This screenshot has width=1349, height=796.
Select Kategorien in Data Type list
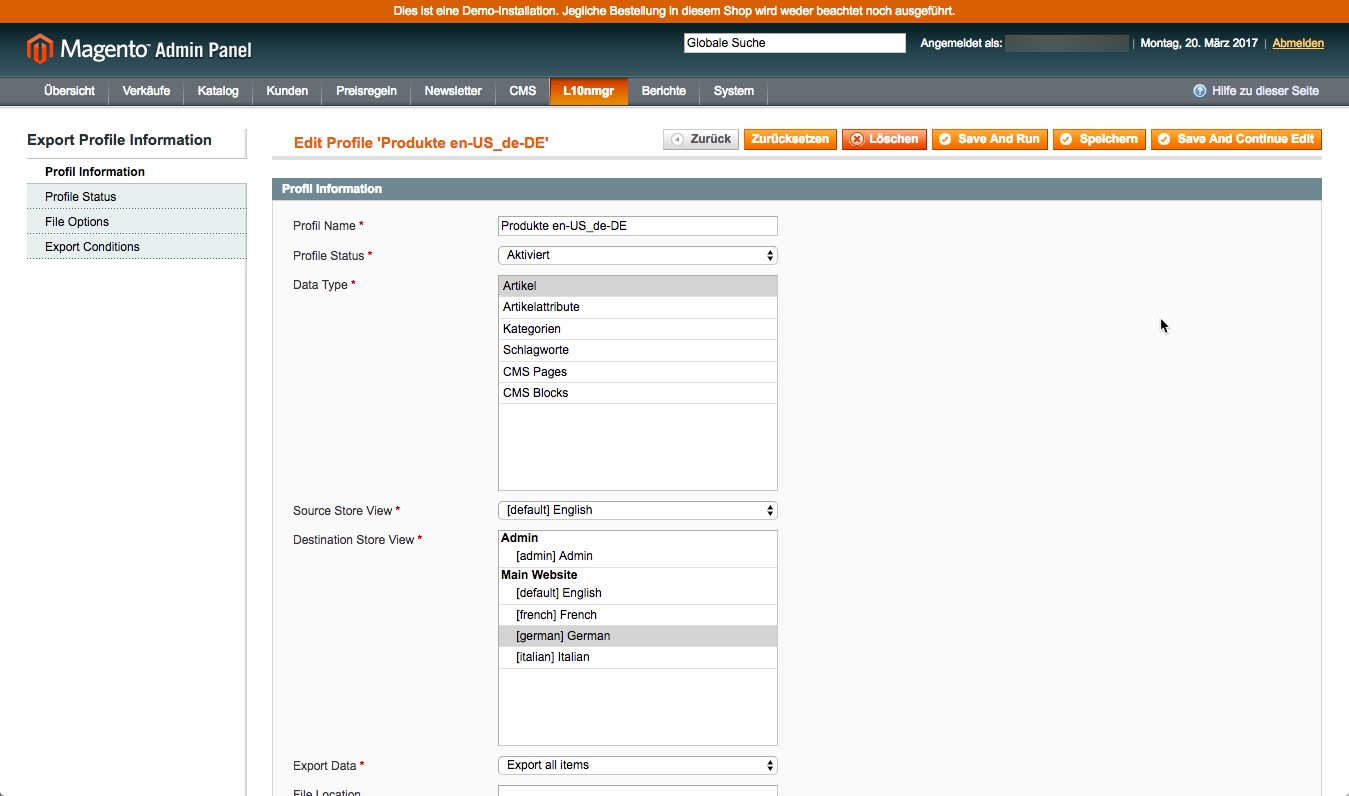(638, 329)
